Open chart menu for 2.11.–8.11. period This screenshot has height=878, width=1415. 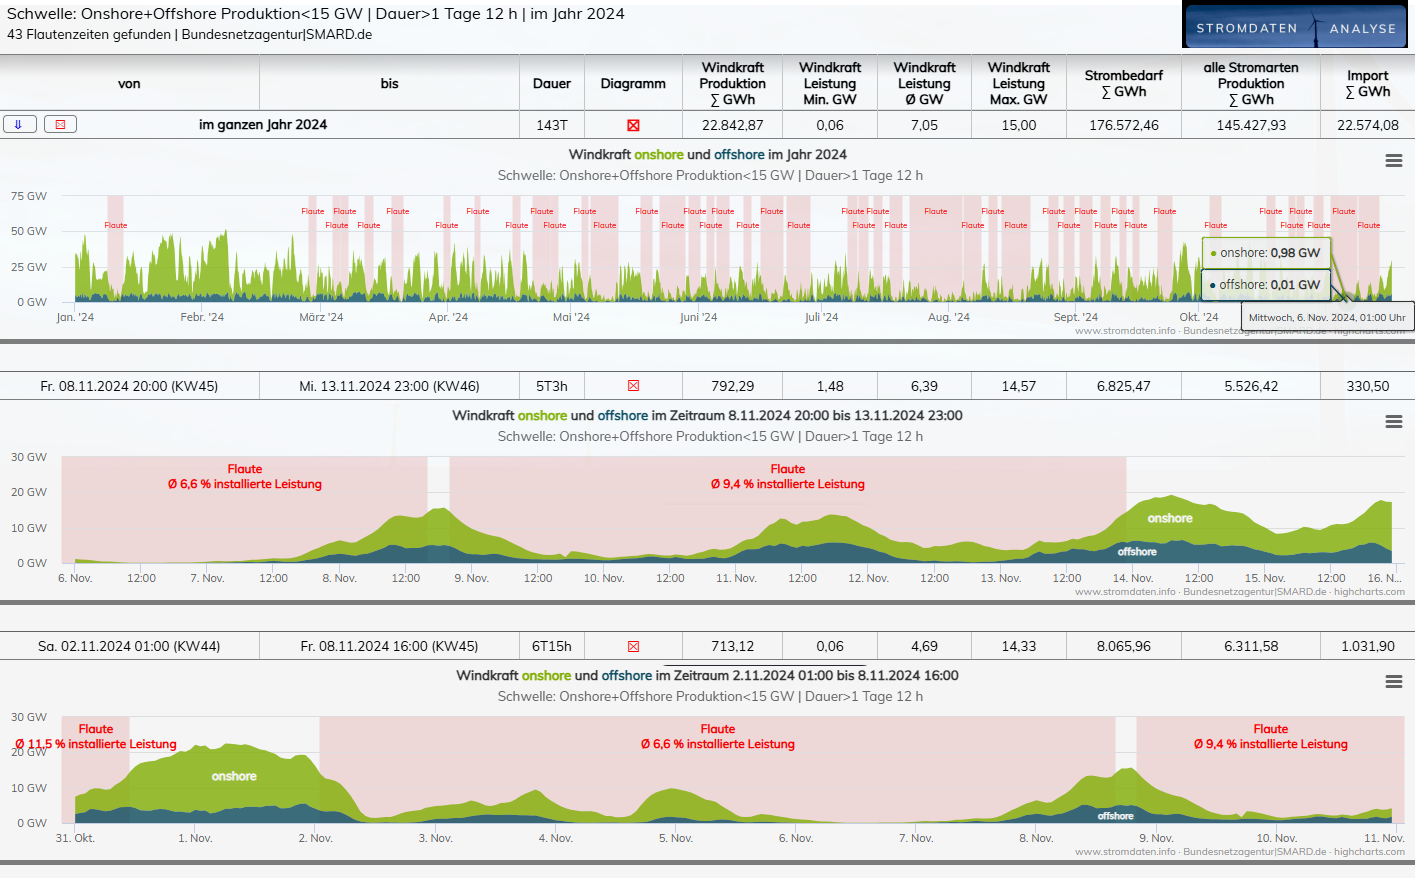coord(1393,682)
